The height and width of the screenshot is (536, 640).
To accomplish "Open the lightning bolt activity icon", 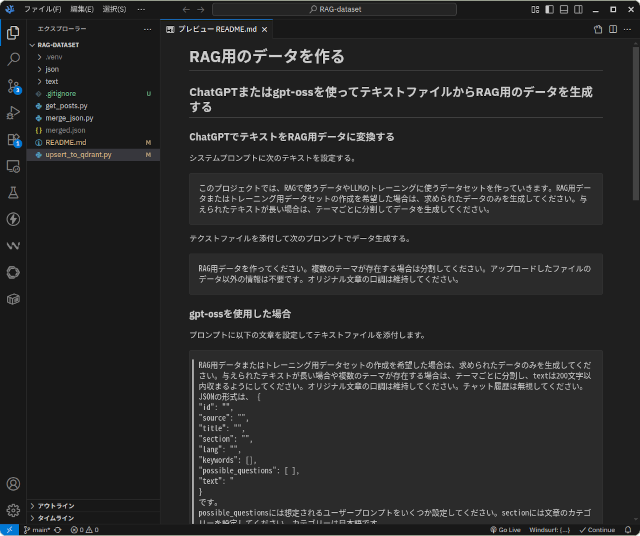I will click(13, 219).
